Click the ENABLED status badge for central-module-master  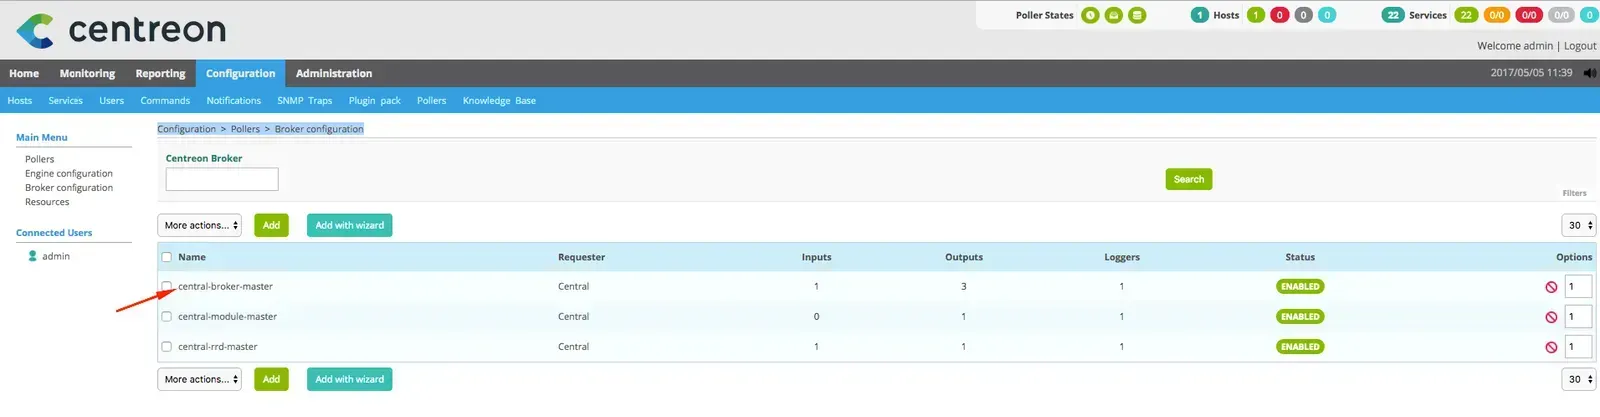pyautogui.click(x=1300, y=316)
